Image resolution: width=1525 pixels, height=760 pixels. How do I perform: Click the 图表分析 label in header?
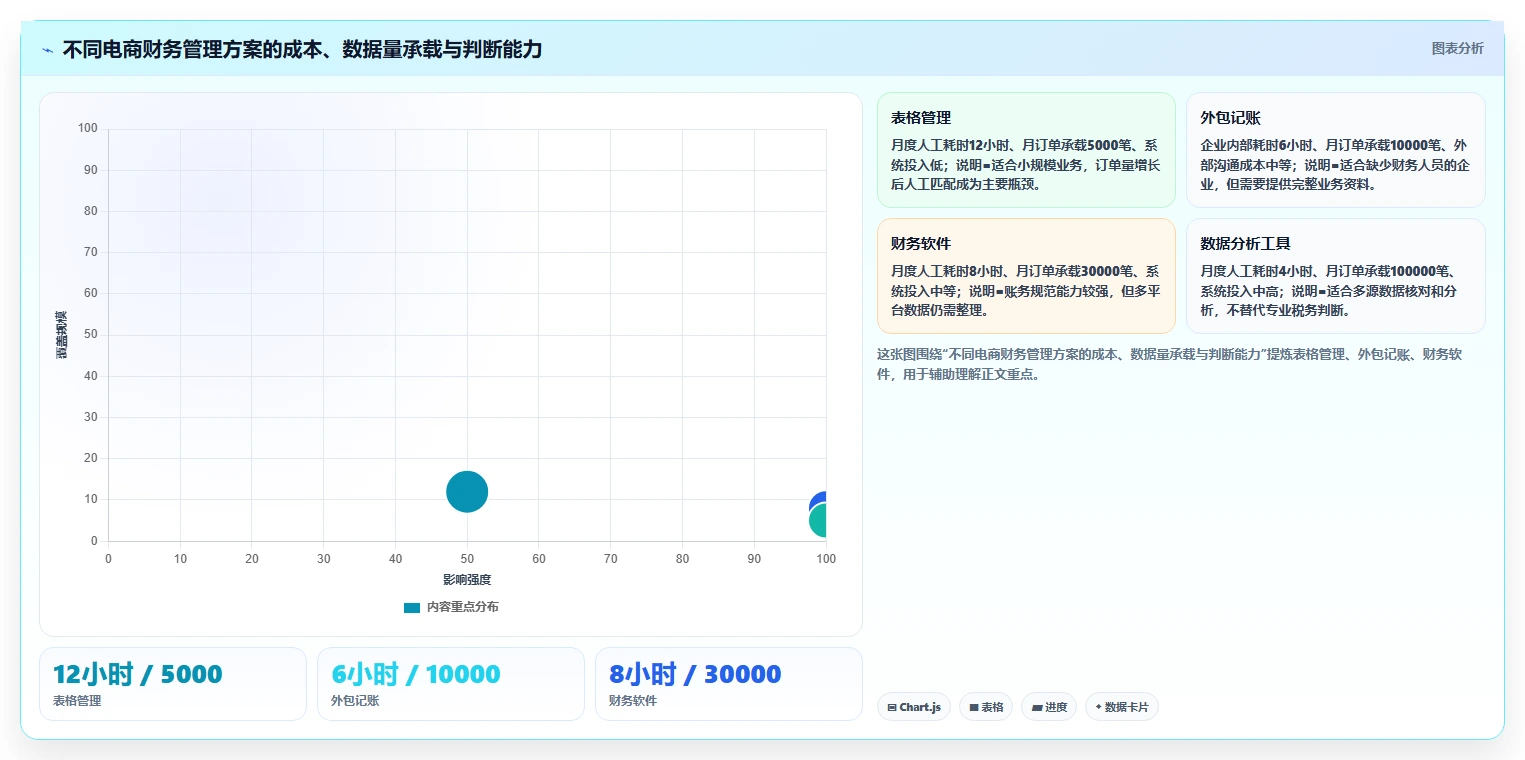[x=1457, y=48]
